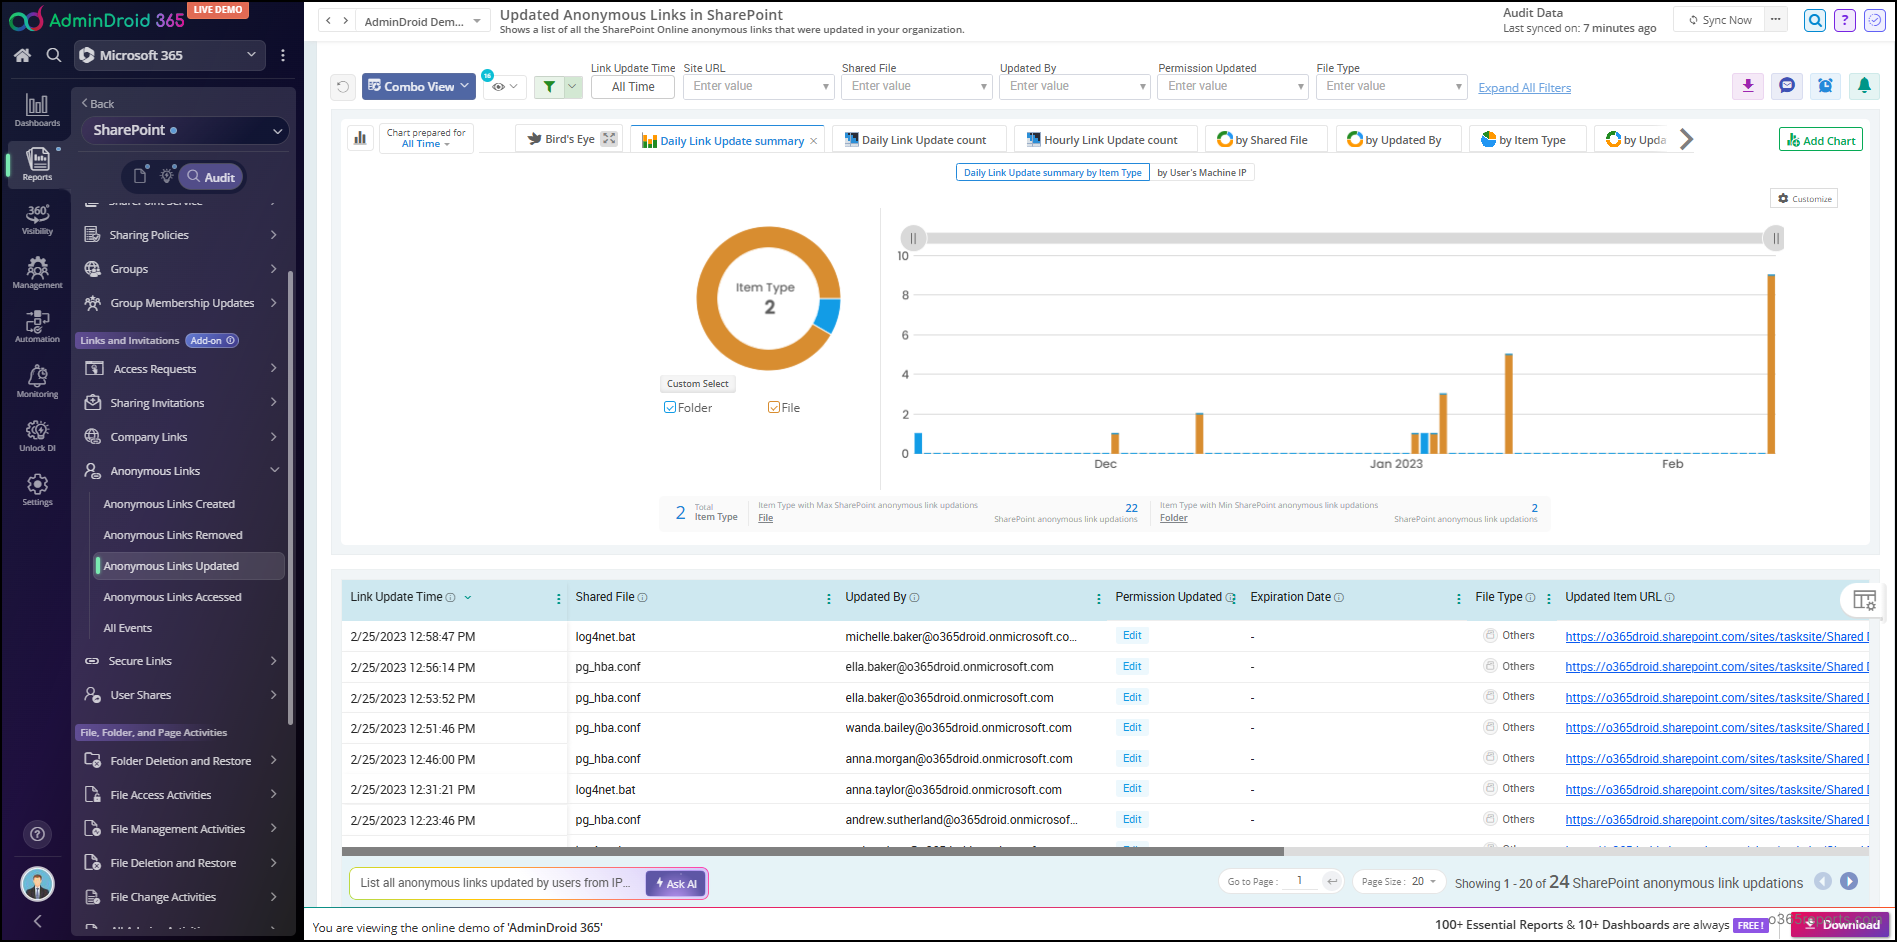This screenshot has width=1897, height=942.
Task: Open Reports in left rail
Action: (37, 164)
